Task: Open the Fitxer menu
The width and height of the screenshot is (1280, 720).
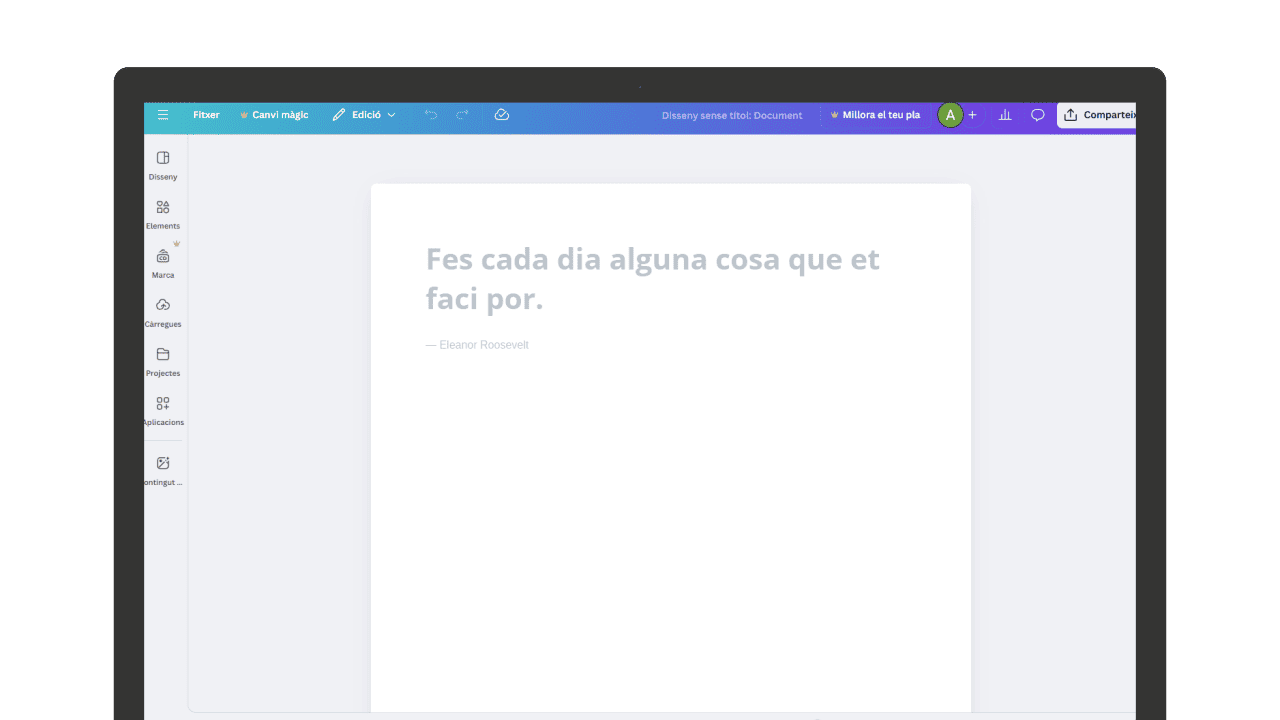Action: [x=206, y=115]
